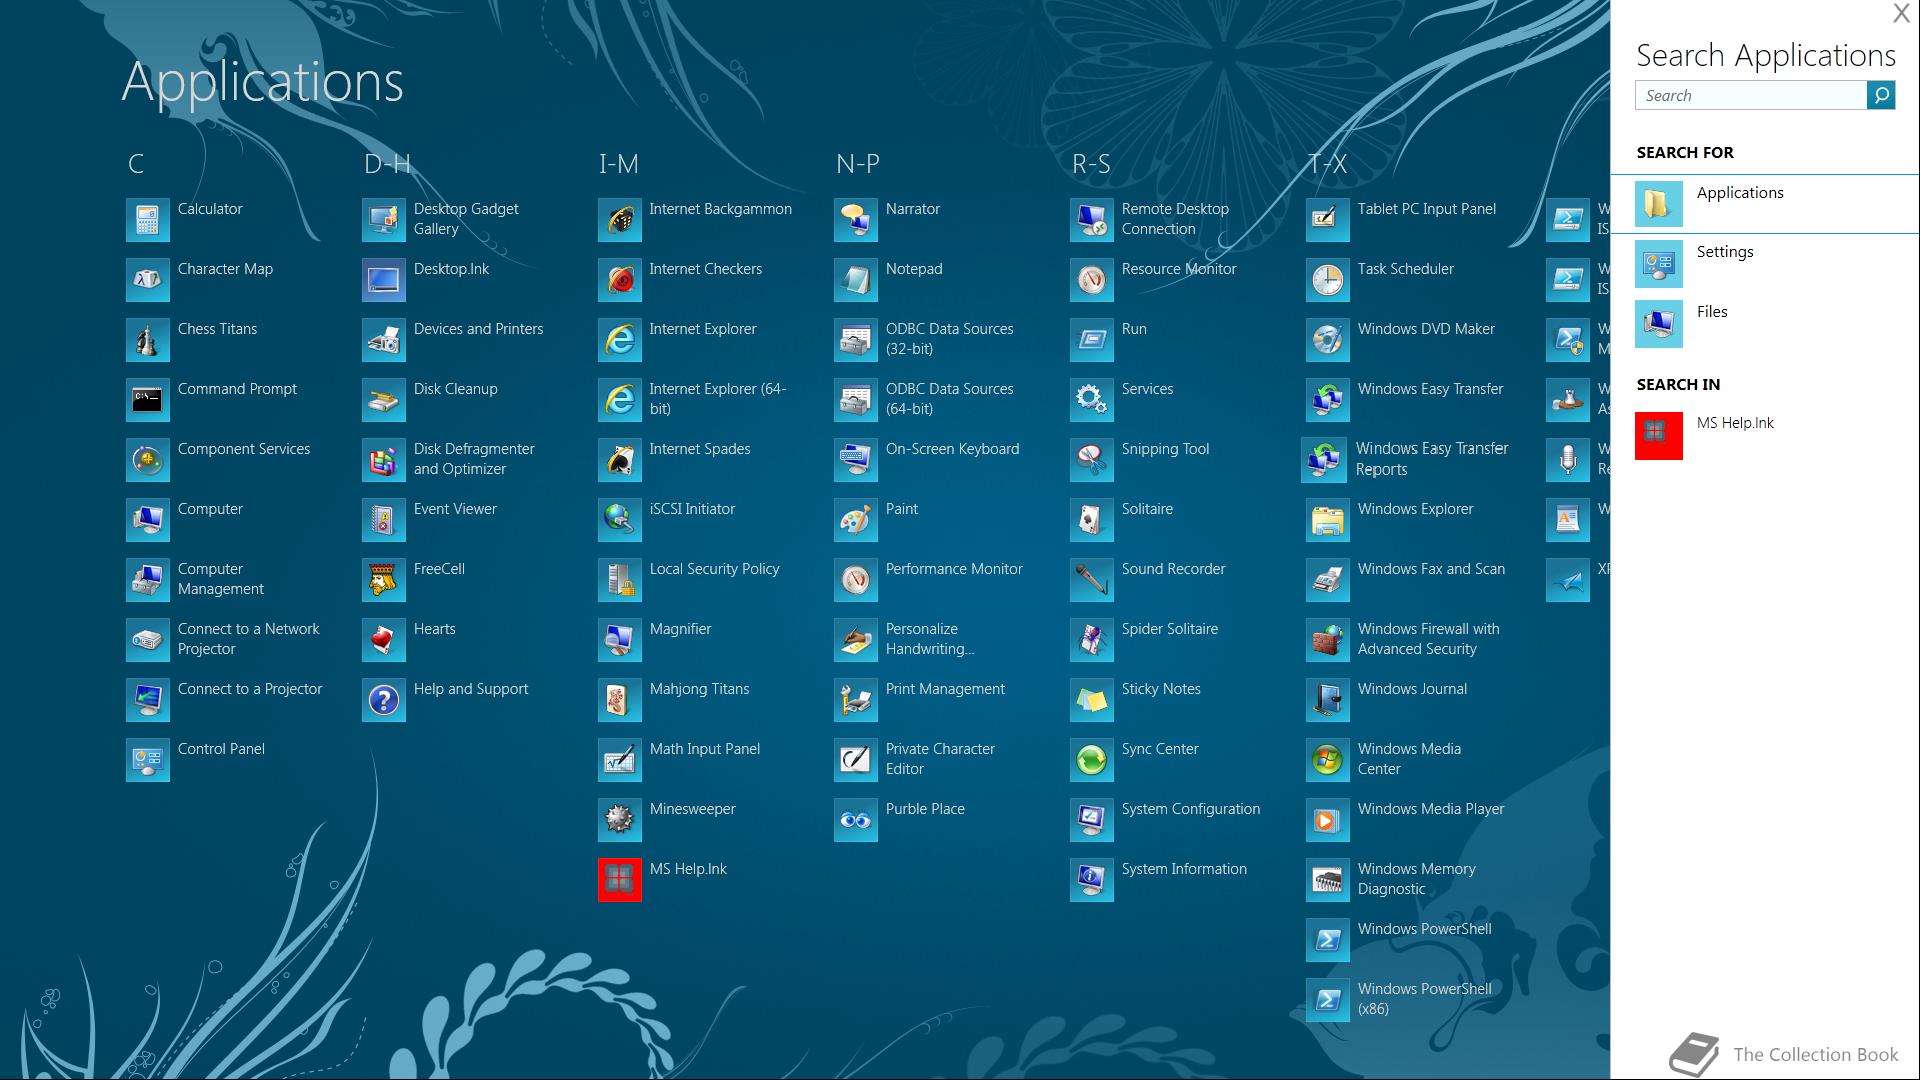Open Internet Explorer icon
The width and height of the screenshot is (1920, 1080).
click(619, 340)
